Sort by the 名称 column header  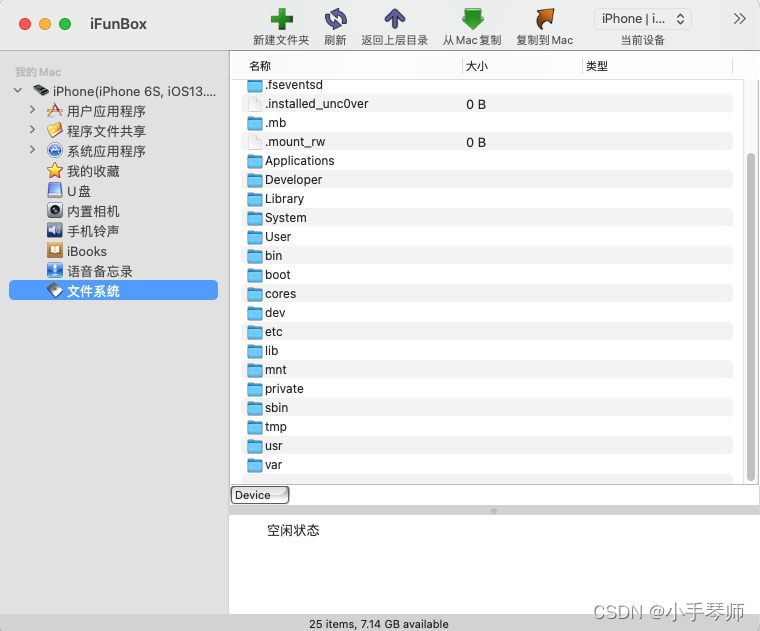pos(260,66)
